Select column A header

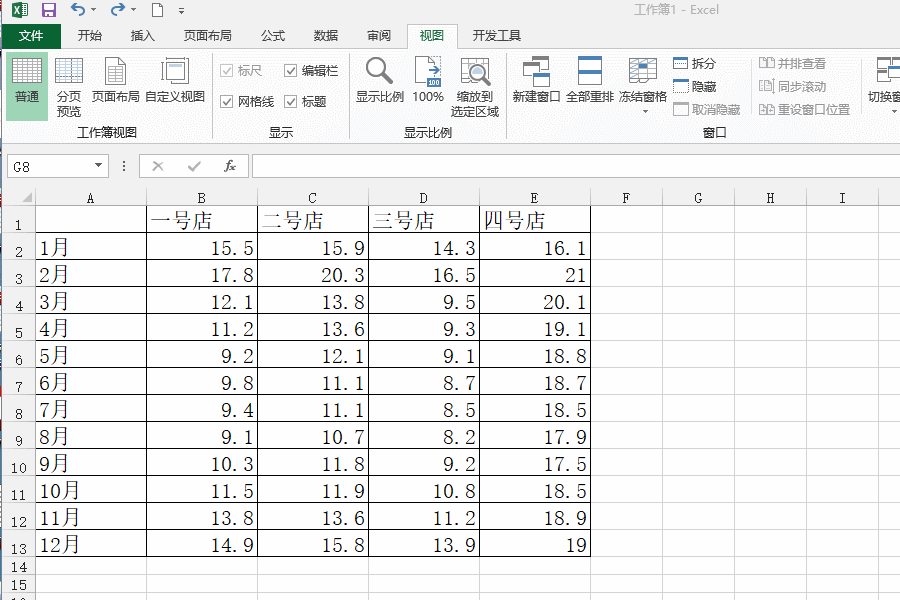(x=91, y=198)
